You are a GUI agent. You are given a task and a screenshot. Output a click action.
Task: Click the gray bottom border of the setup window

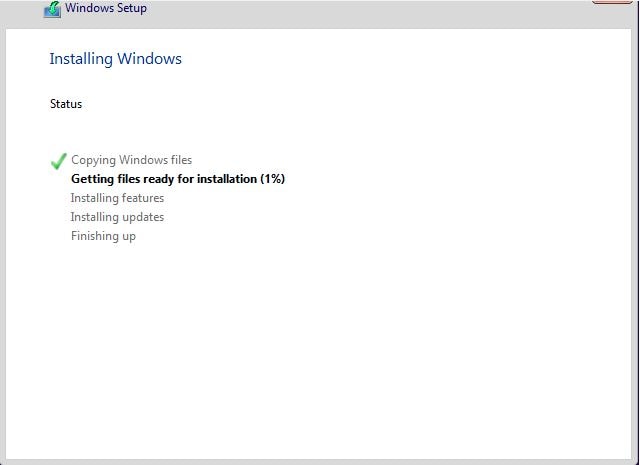(x=320, y=461)
